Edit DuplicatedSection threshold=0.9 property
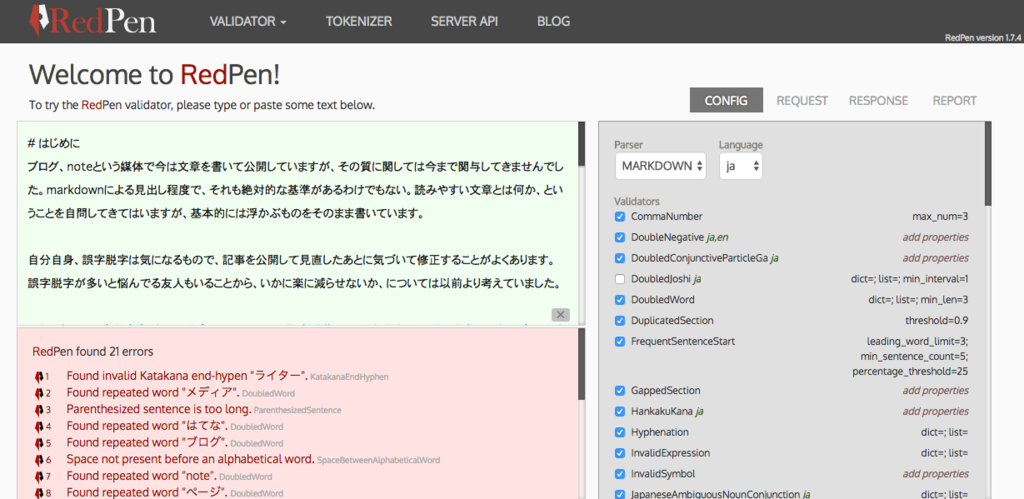Screen dimensions: 1024x499 coord(936,321)
